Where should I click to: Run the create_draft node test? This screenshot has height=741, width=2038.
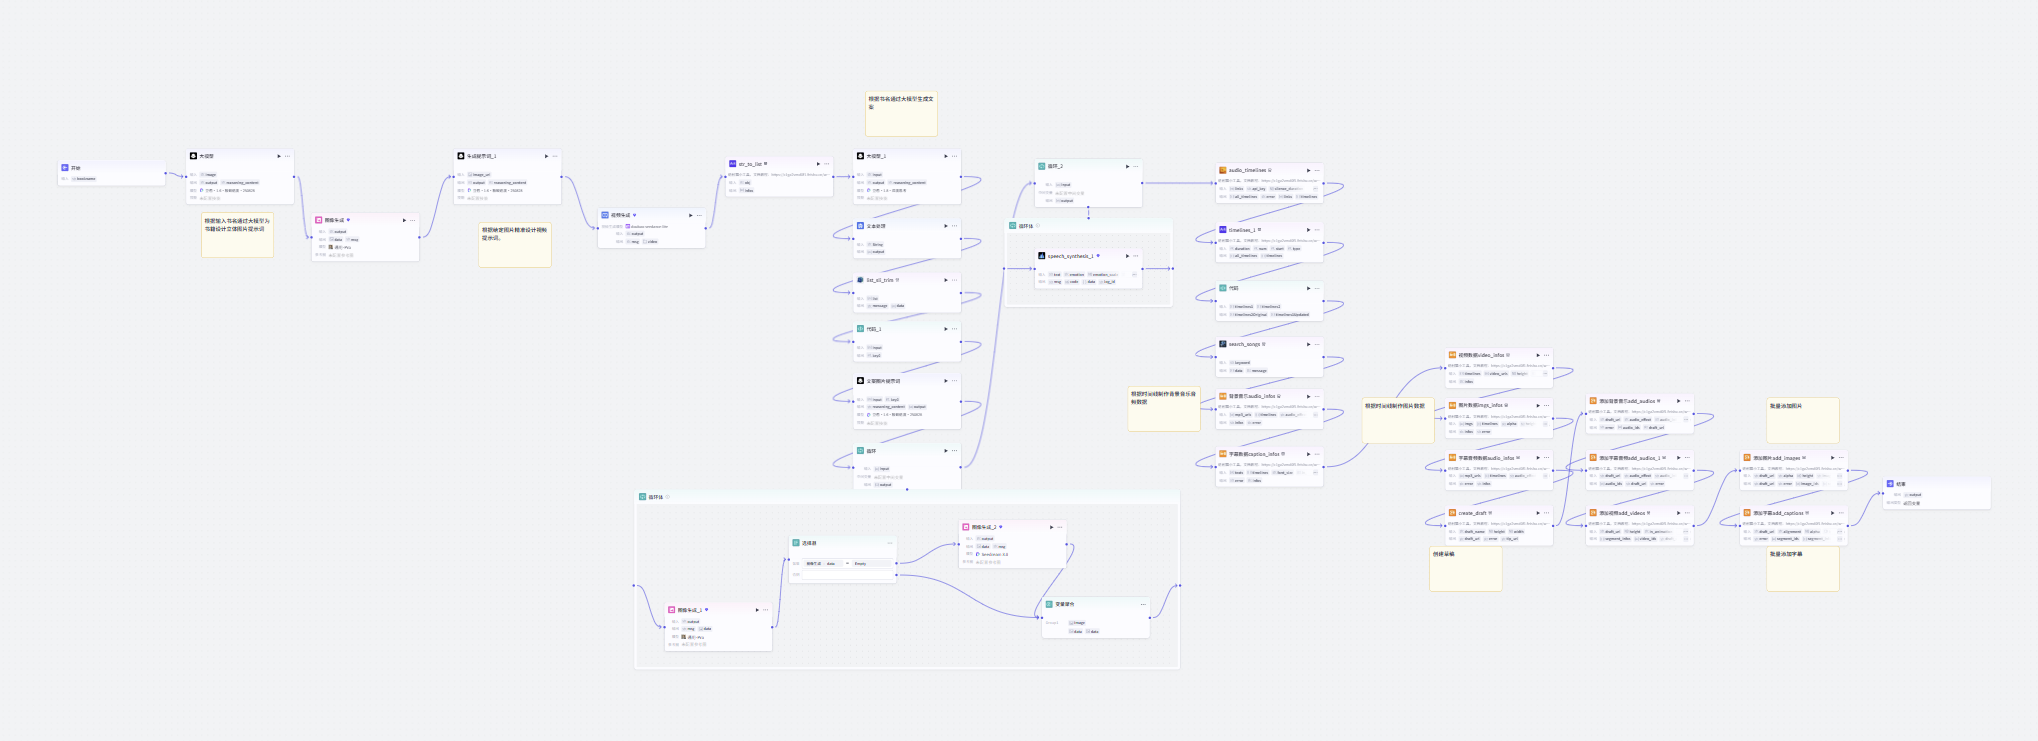(1537, 513)
